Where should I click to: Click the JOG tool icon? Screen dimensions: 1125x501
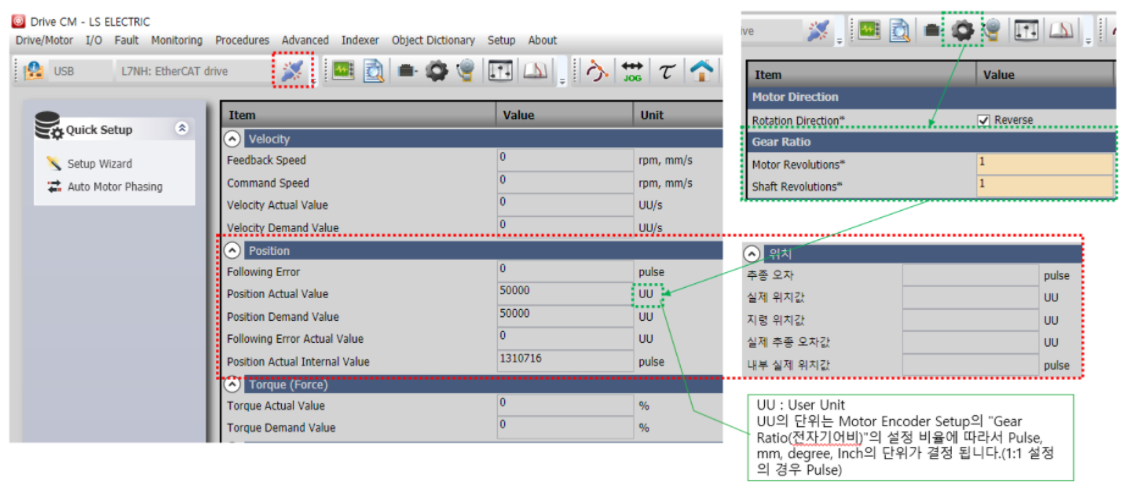[632, 71]
